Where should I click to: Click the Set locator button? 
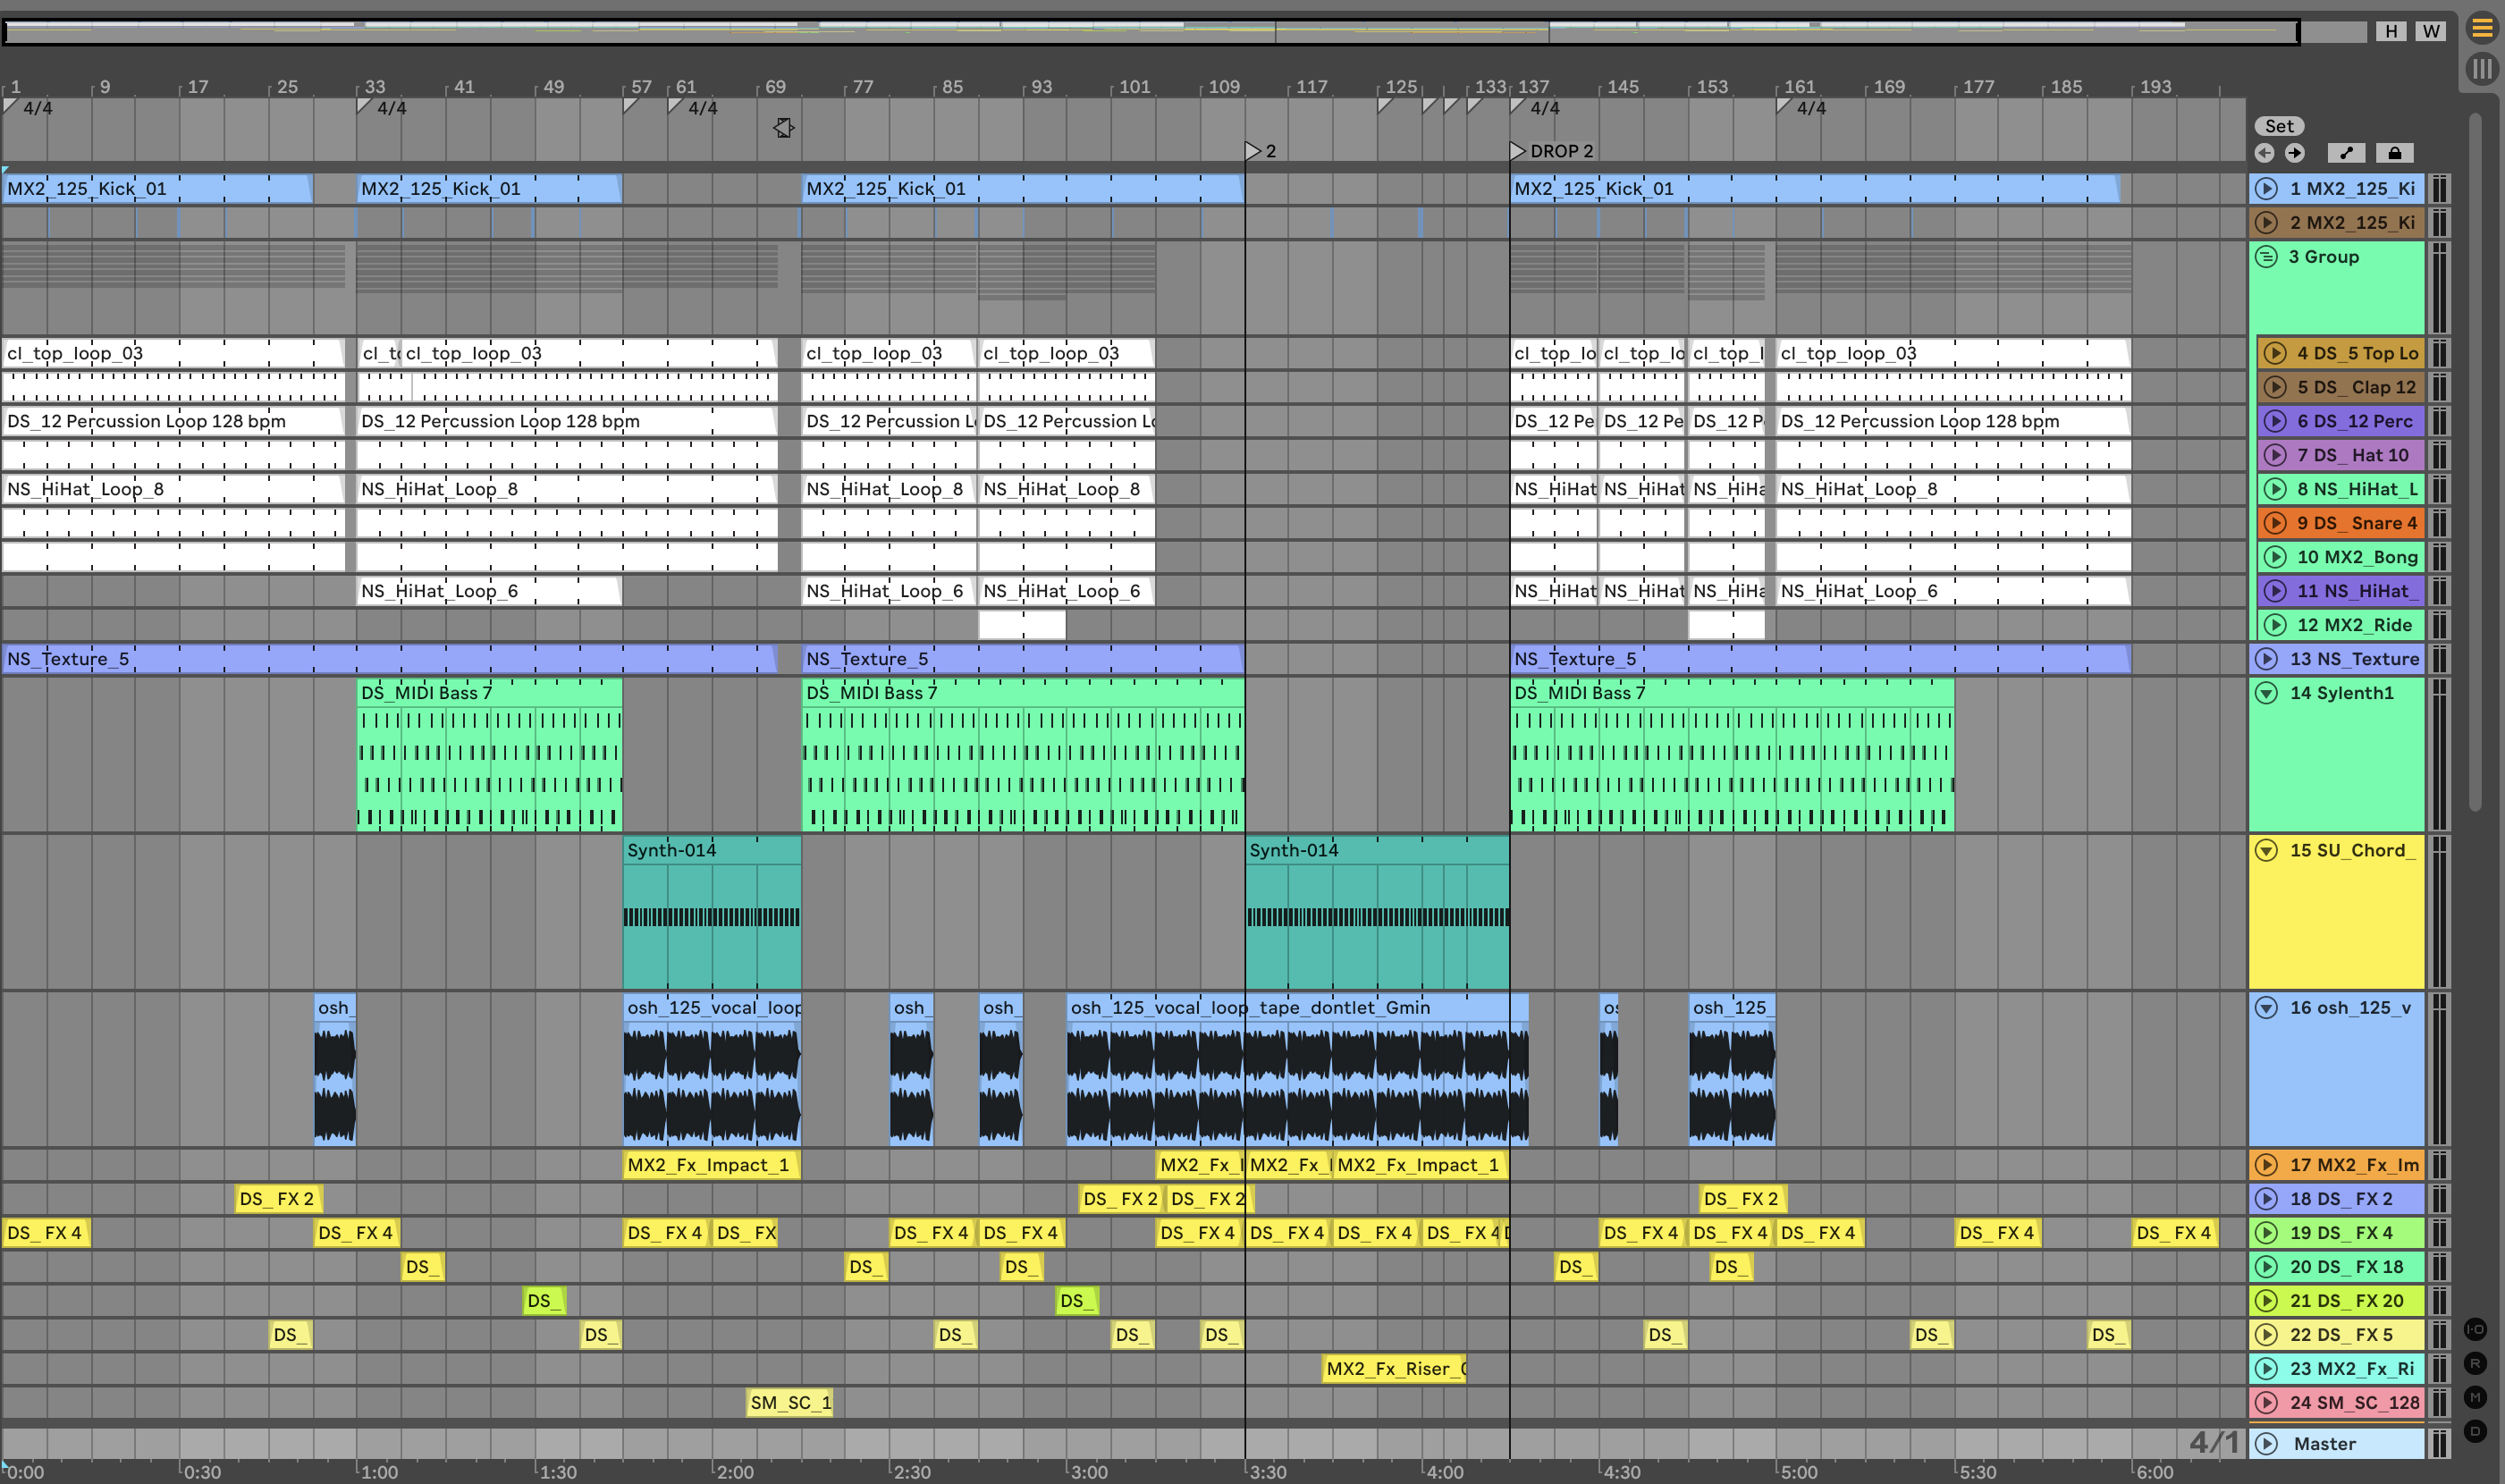pyautogui.click(x=2279, y=126)
